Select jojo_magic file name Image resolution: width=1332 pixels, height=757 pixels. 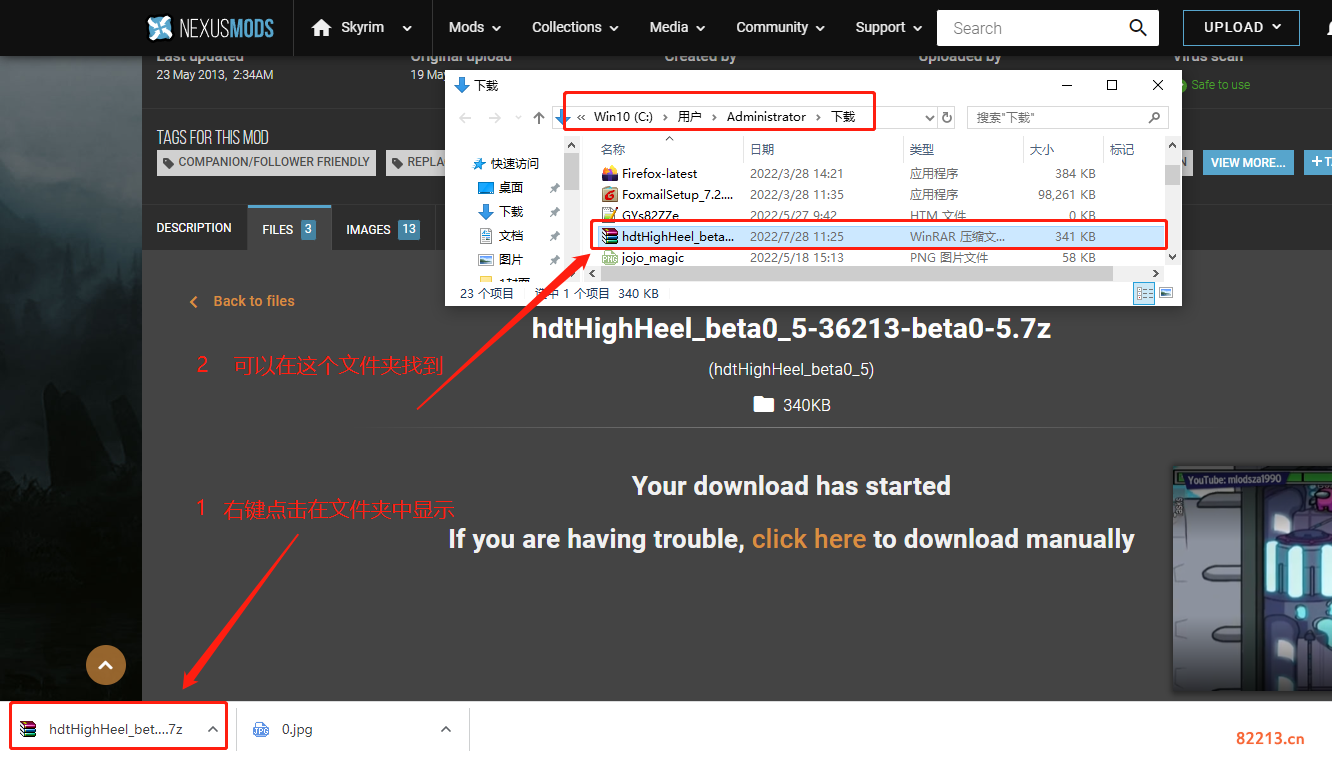pos(653,258)
